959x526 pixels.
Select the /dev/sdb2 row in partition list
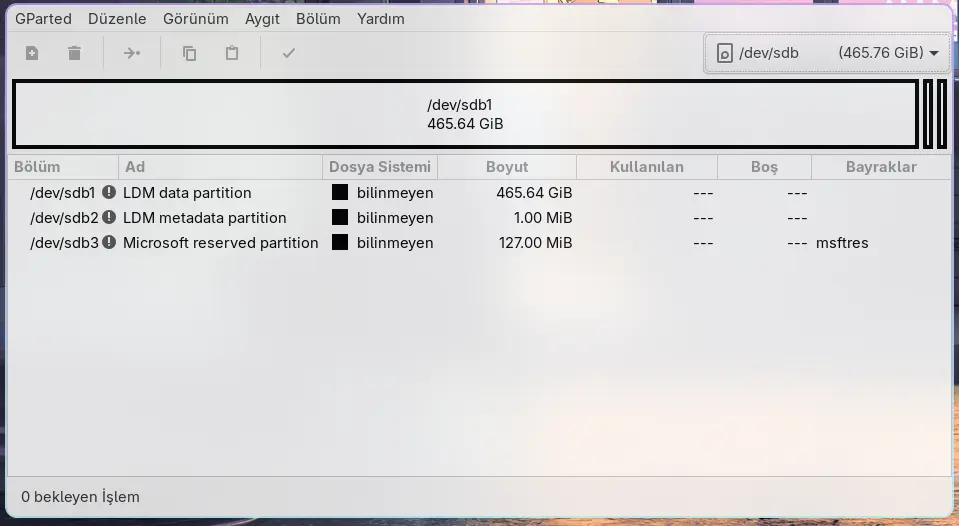480,218
